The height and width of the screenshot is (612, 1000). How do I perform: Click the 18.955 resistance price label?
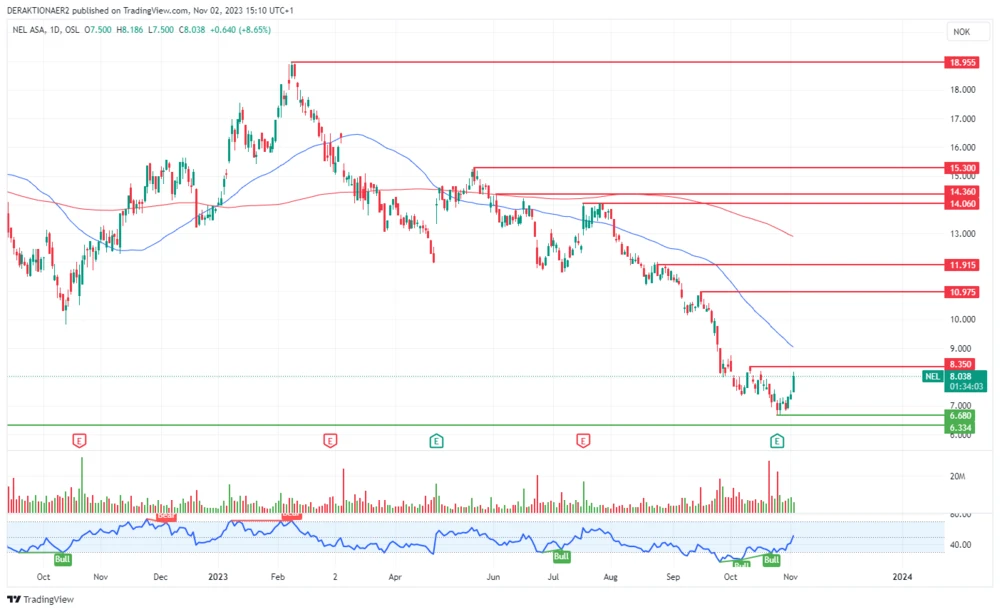[963, 62]
